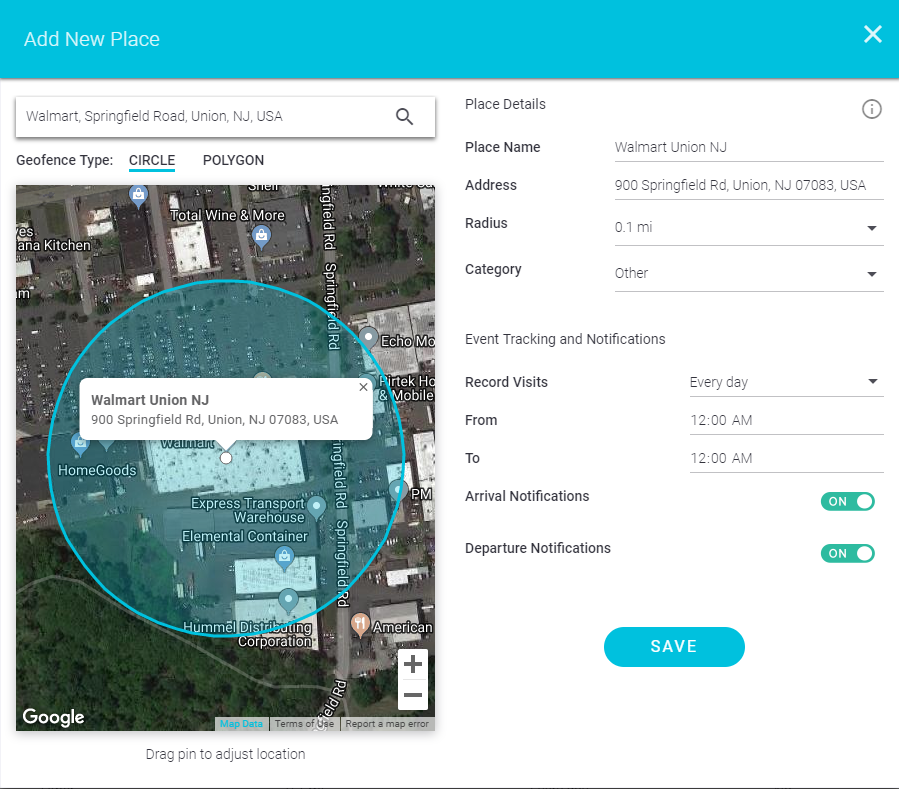The height and width of the screenshot is (789, 899).
Task: Open the Radius dropdown
Action: (749, 228)
